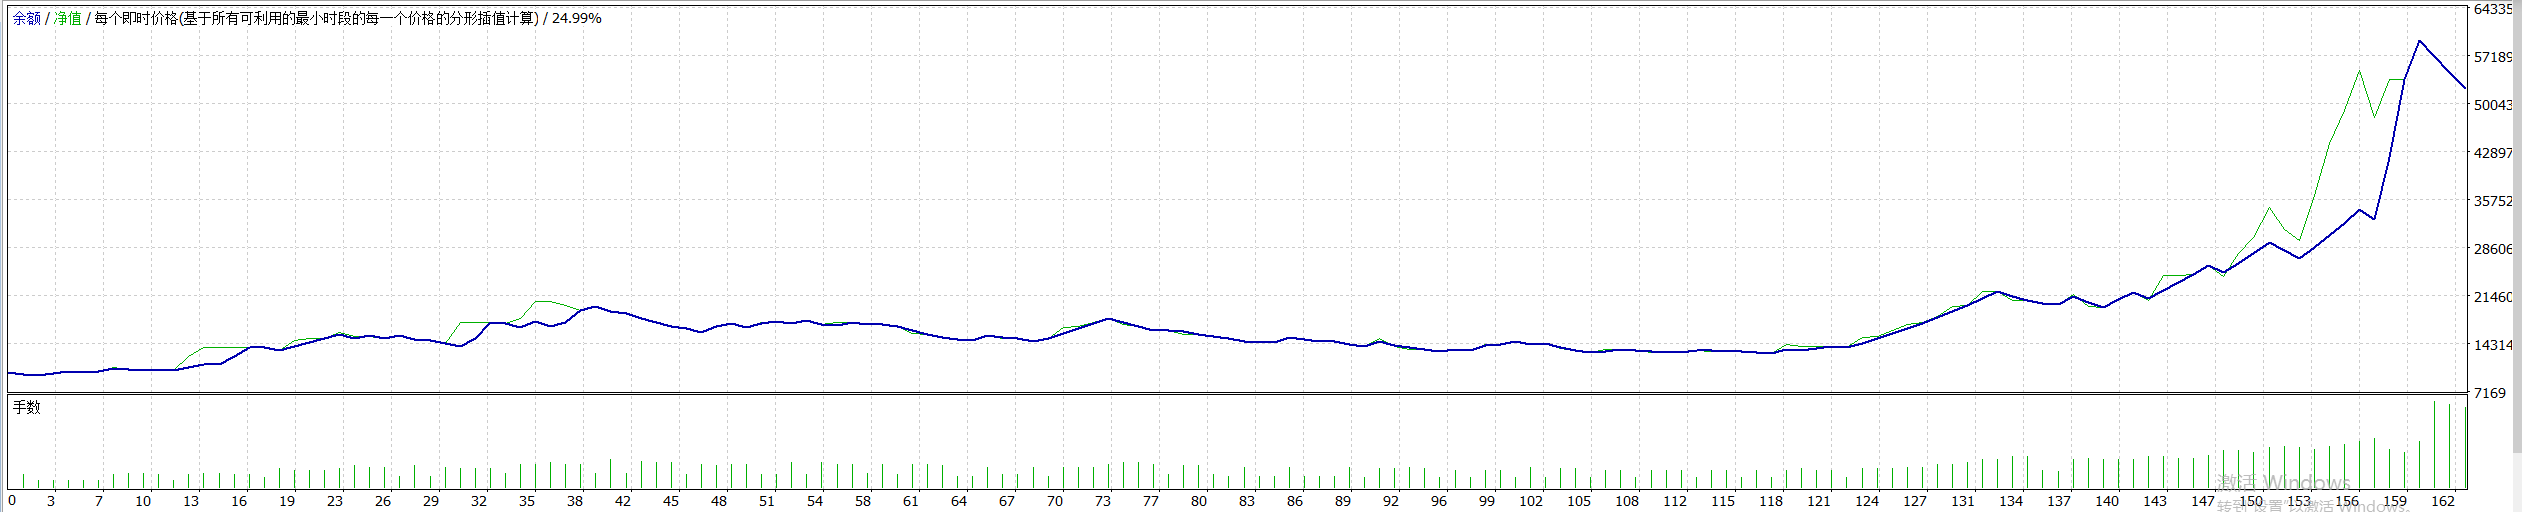Click x-axis trade number 156
The height and width of the screenshot is (512, 2522).
click(2347, 501)
